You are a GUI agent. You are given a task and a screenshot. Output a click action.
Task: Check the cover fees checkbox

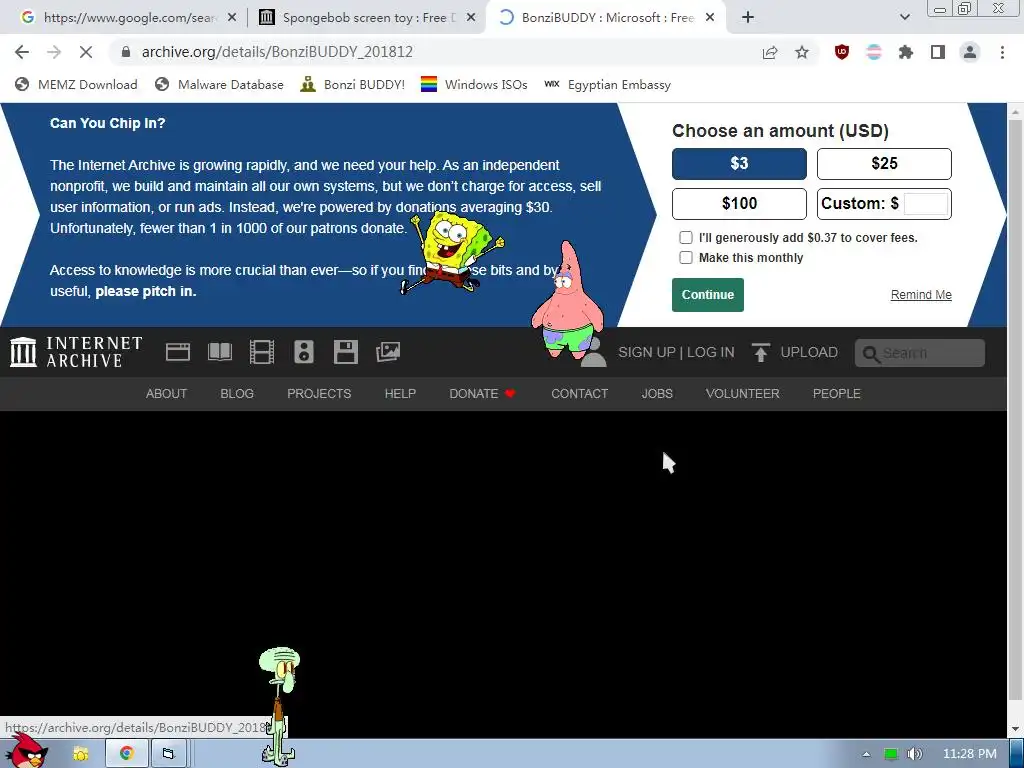point(686,238)
